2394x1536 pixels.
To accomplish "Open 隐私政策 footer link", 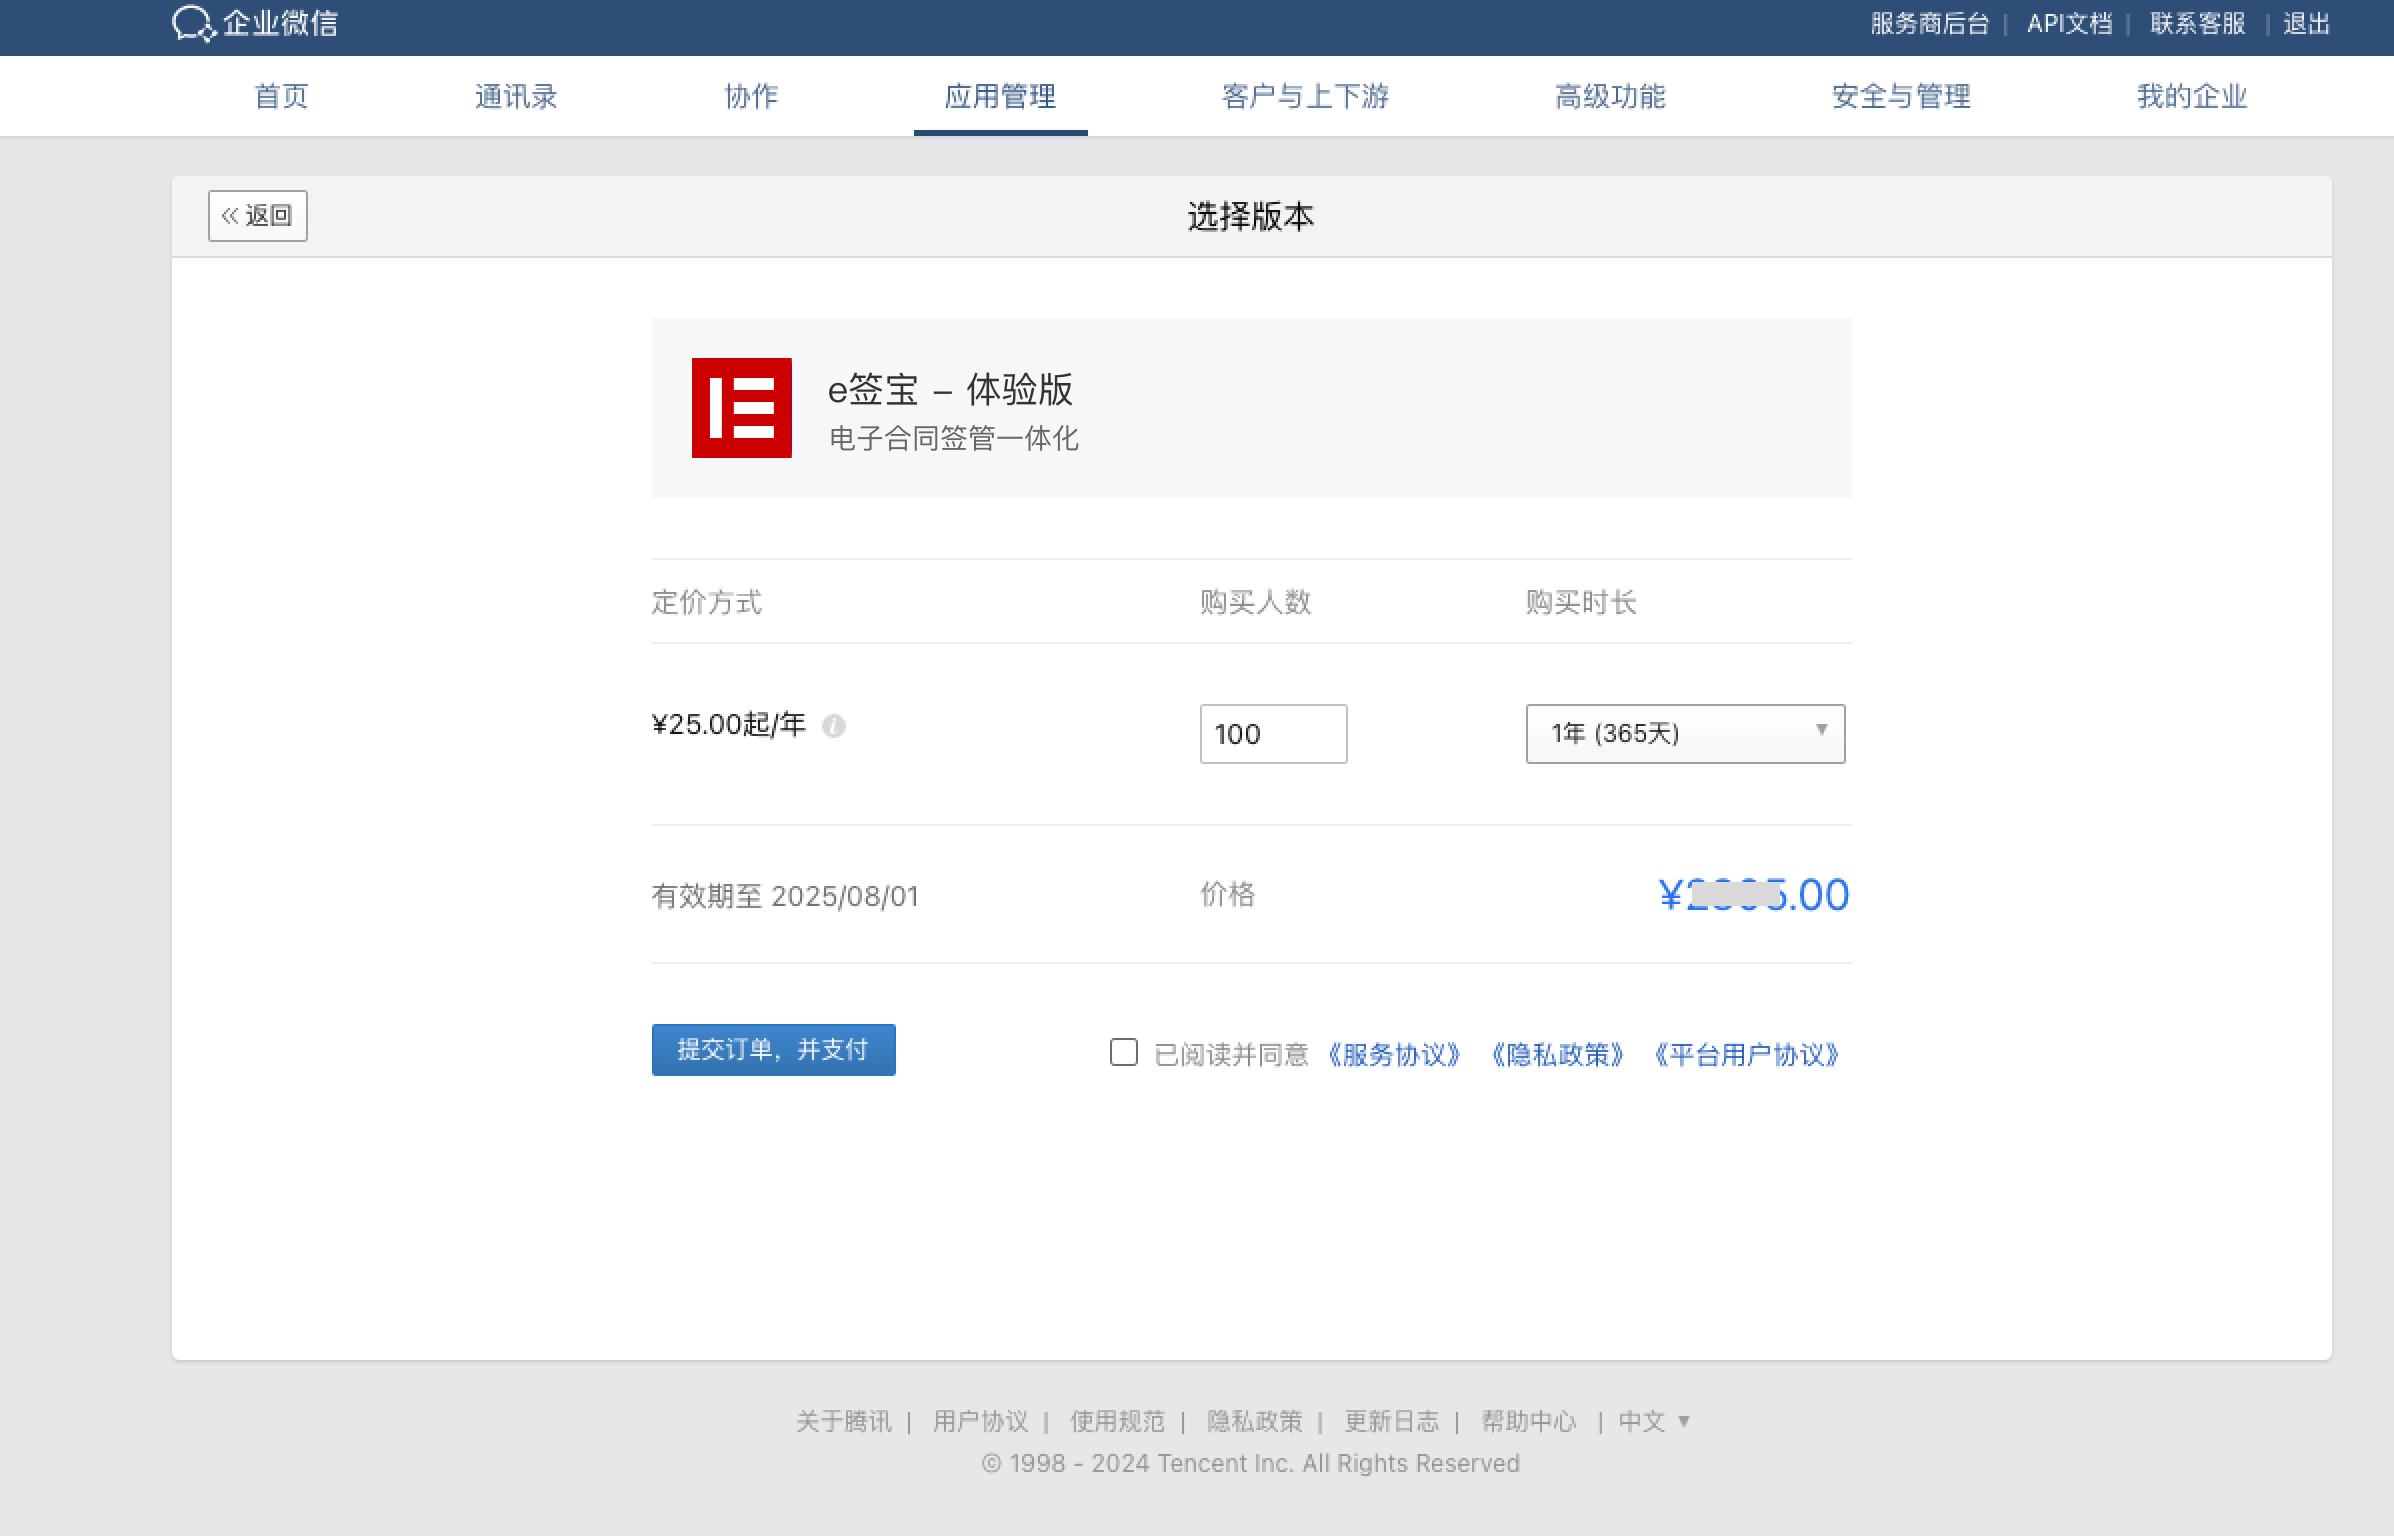I will coord(1254,1421).
